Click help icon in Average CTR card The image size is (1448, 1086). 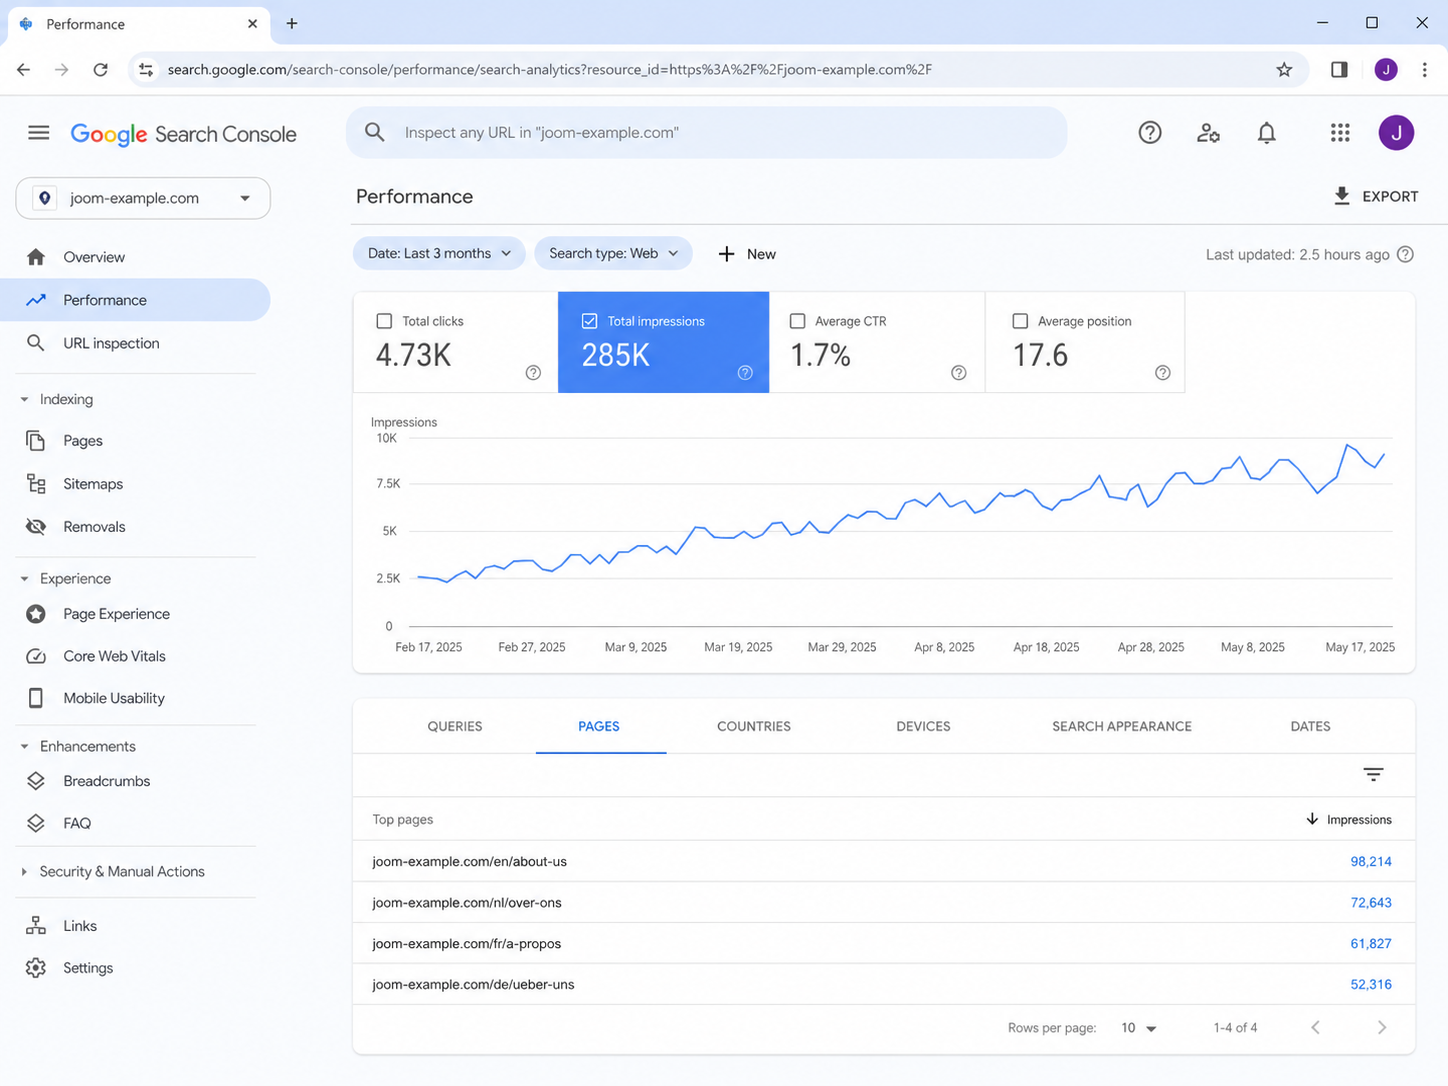click(959, 373)
